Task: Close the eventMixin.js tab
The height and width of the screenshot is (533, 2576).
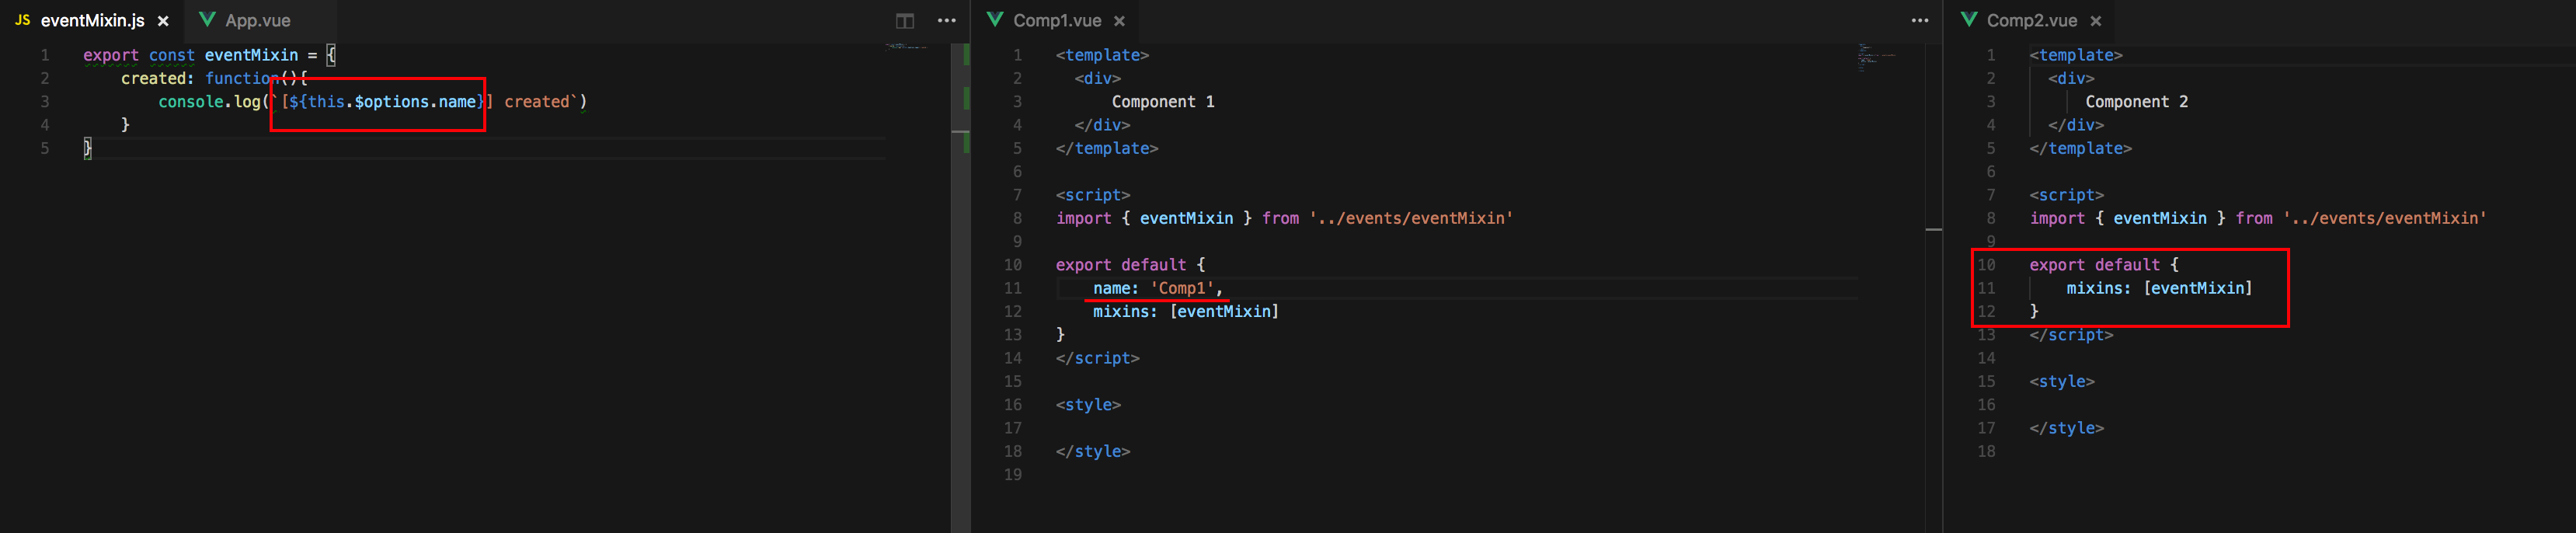Action: [163, 21]
